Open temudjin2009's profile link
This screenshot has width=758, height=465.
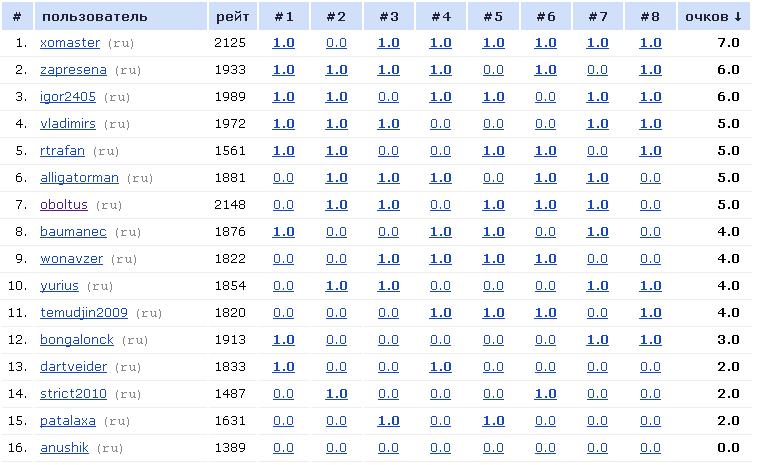click(84, 313)
